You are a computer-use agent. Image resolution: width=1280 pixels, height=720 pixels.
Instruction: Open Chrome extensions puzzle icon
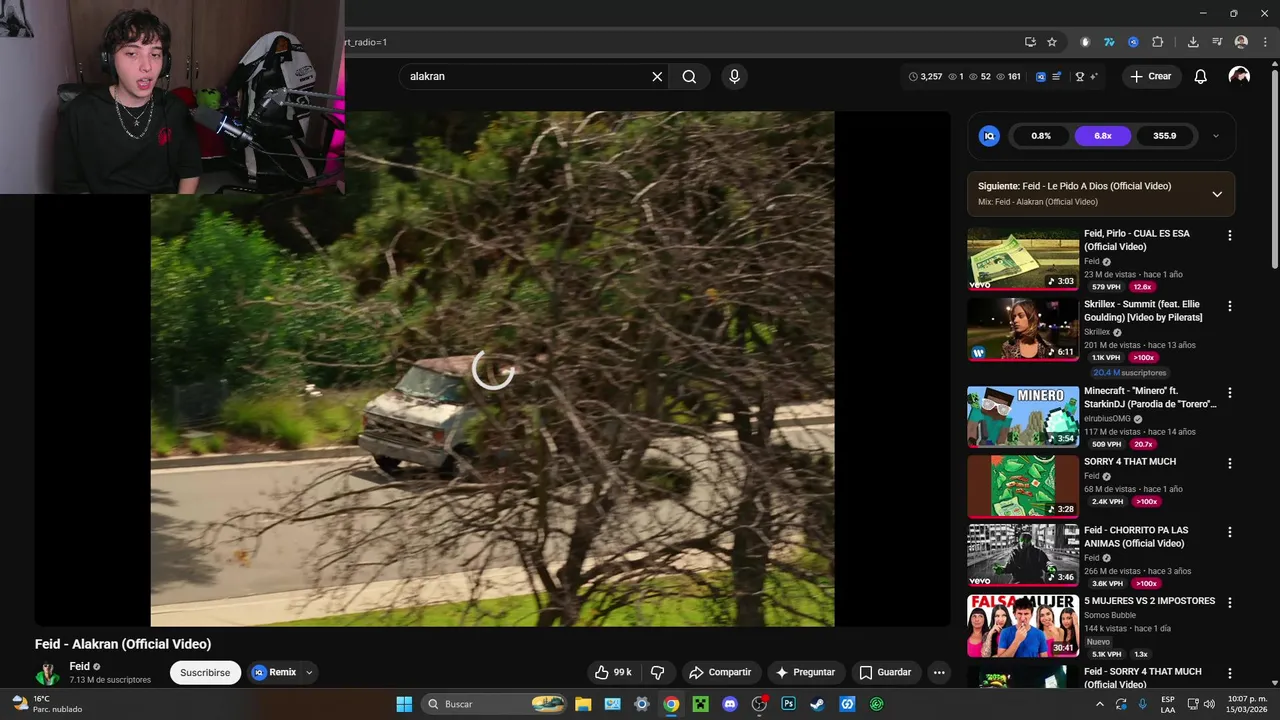(x=1158, y=42)
